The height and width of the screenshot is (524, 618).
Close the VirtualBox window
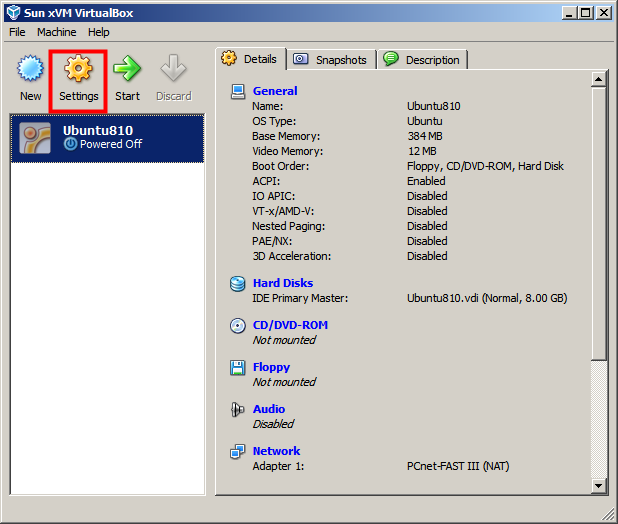[x=604, y=13]
